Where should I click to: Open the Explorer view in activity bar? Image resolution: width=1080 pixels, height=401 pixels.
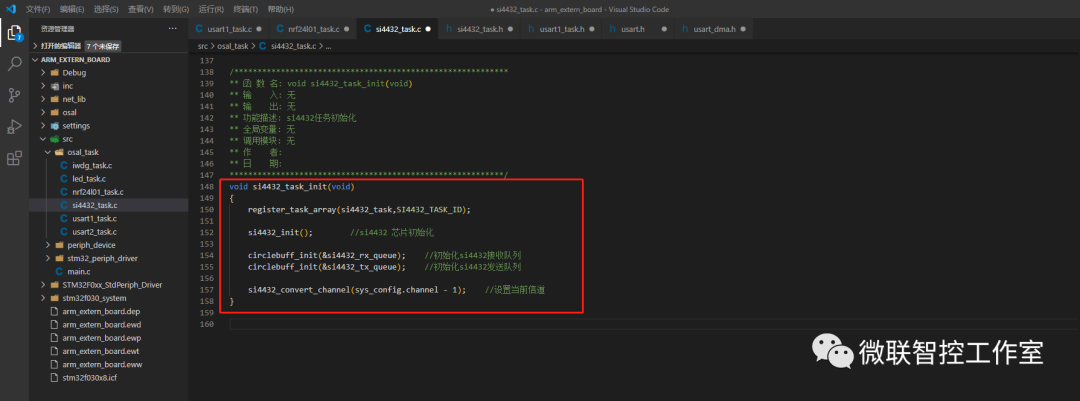(x=14, y=32)
